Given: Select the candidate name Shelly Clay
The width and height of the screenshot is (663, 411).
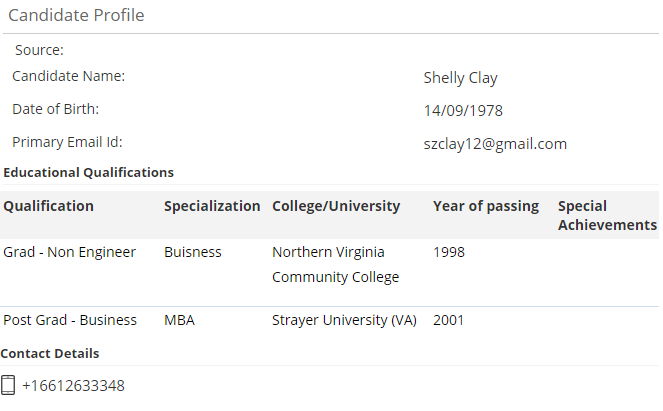Looking at the screenshot, I should pos(460,78).
